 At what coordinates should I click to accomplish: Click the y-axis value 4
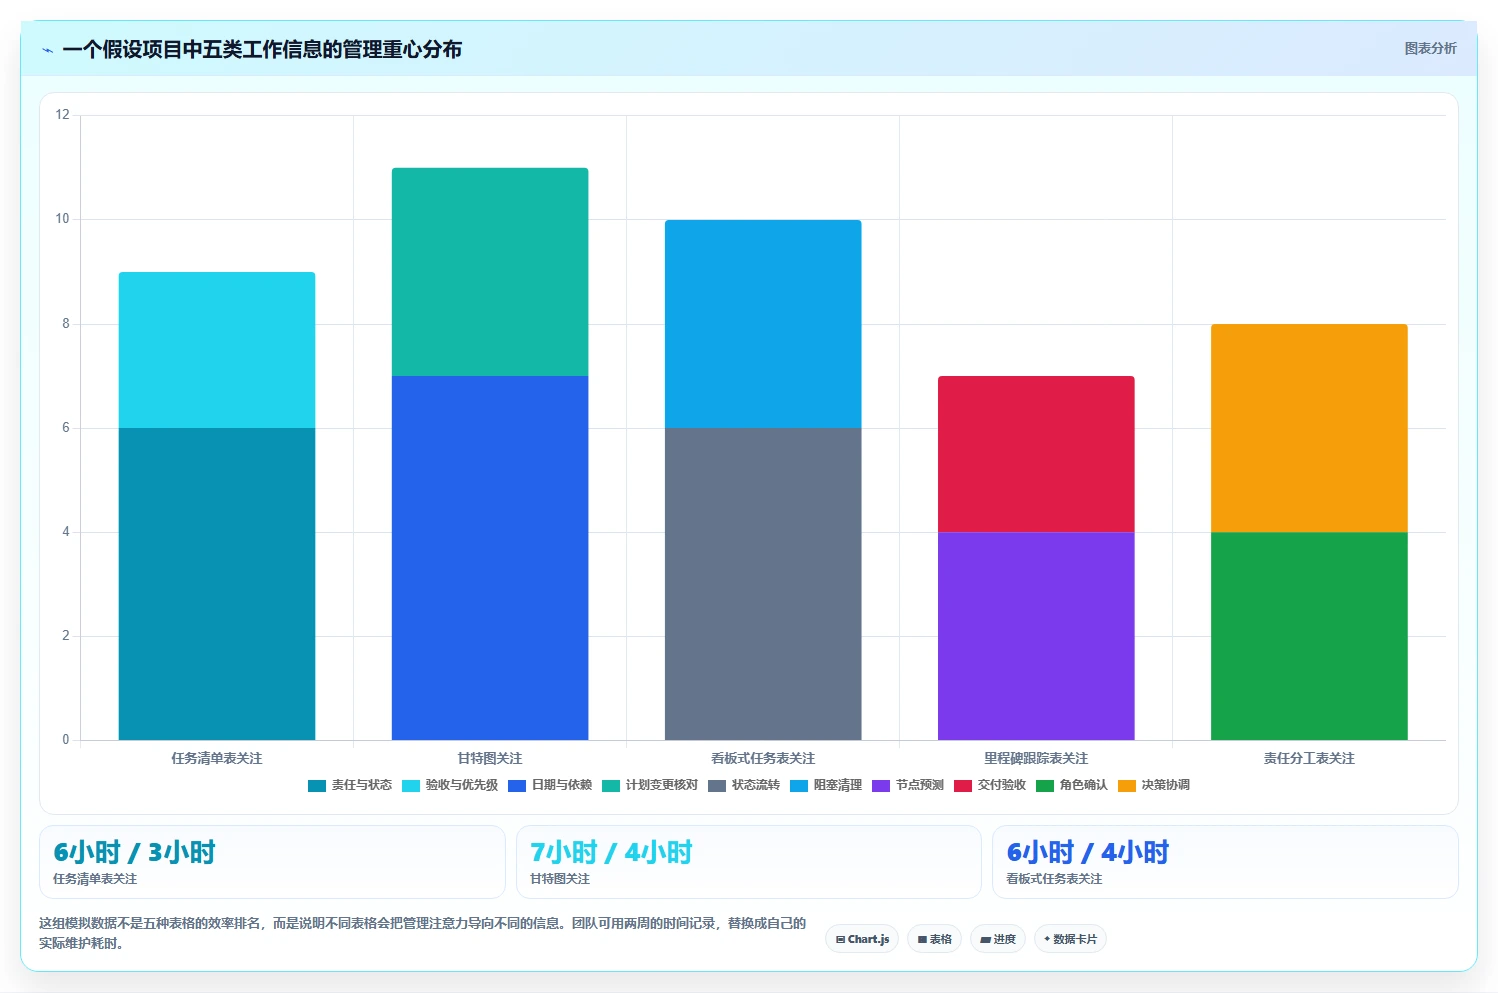66,532
